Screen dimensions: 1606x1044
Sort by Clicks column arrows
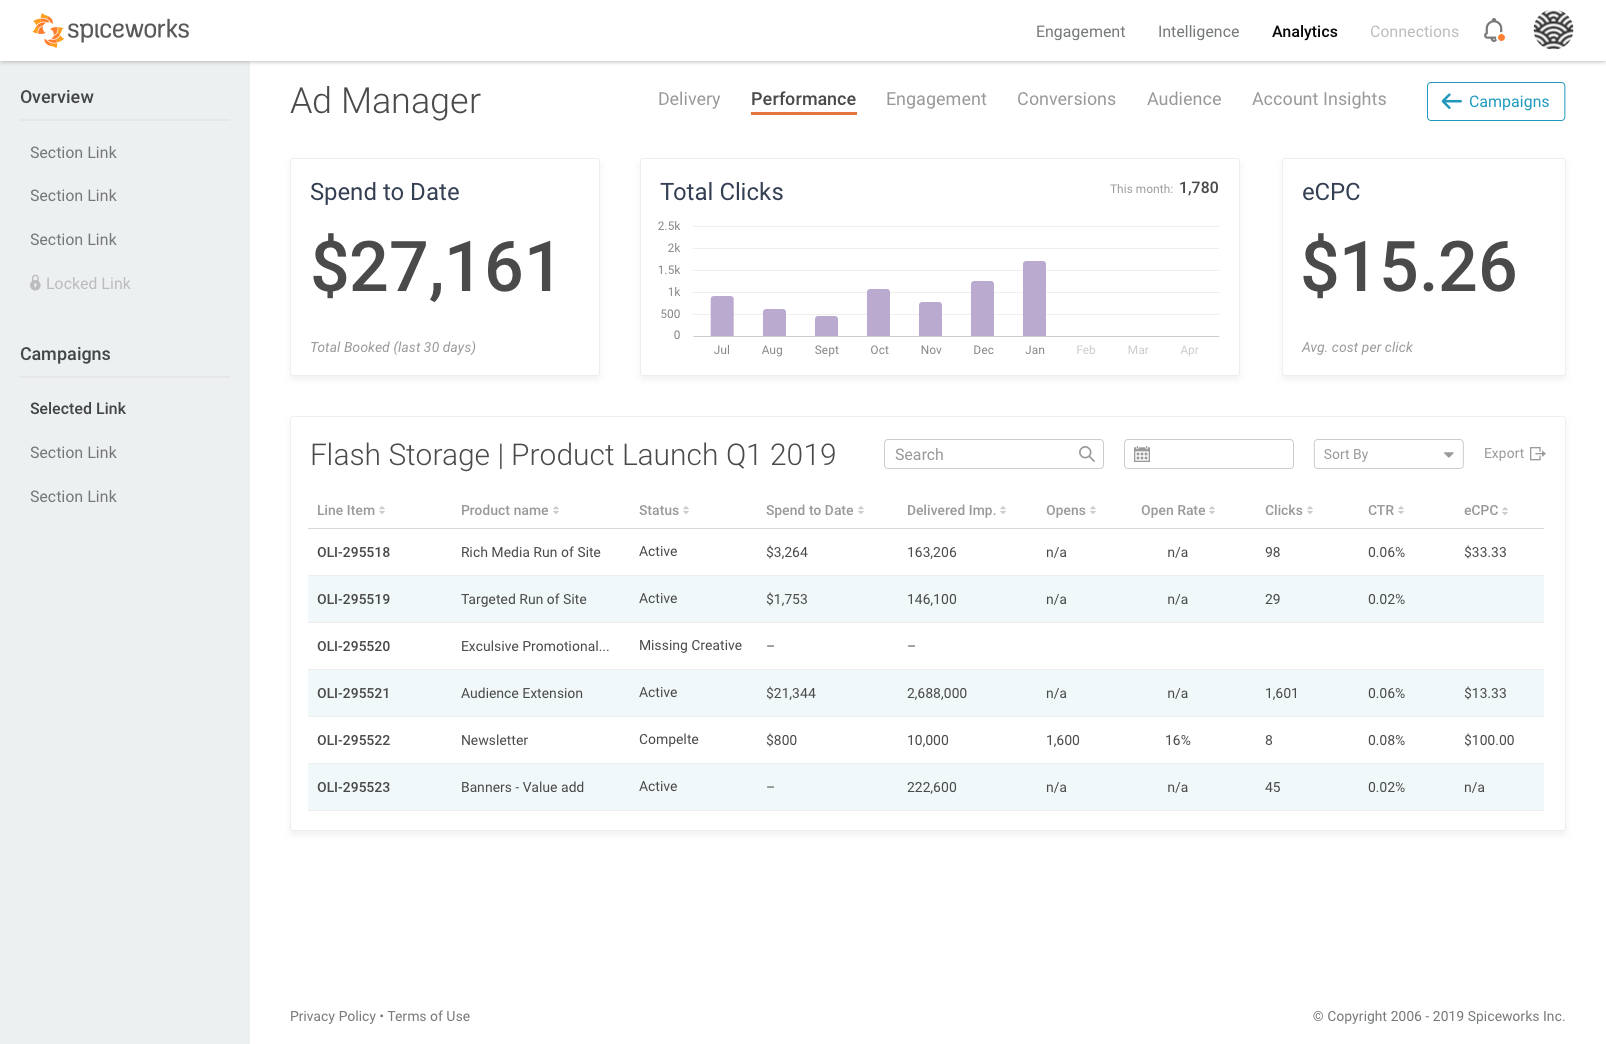1310,510
